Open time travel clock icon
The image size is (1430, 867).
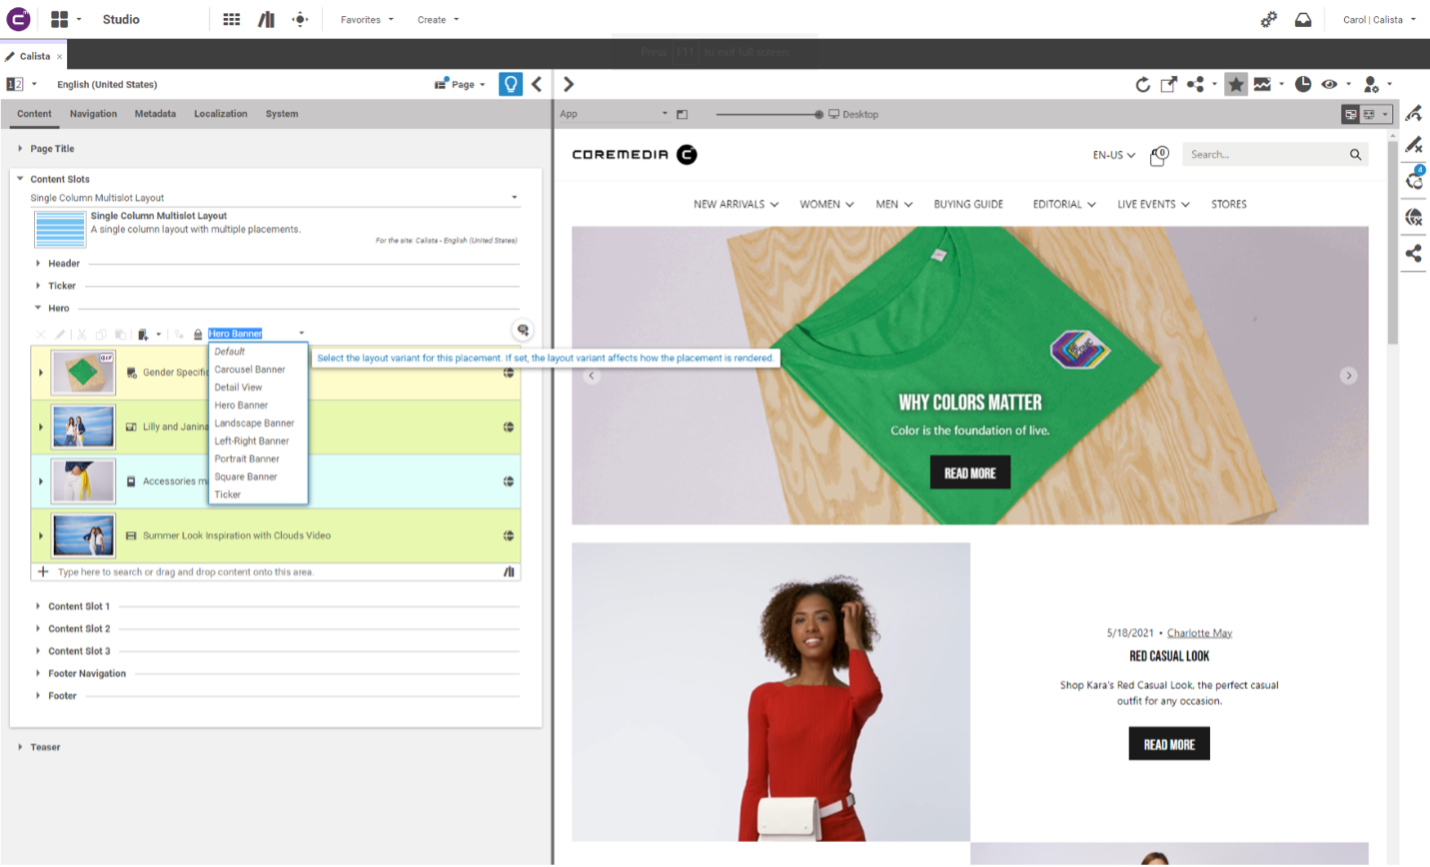[x=1302, y=85]
